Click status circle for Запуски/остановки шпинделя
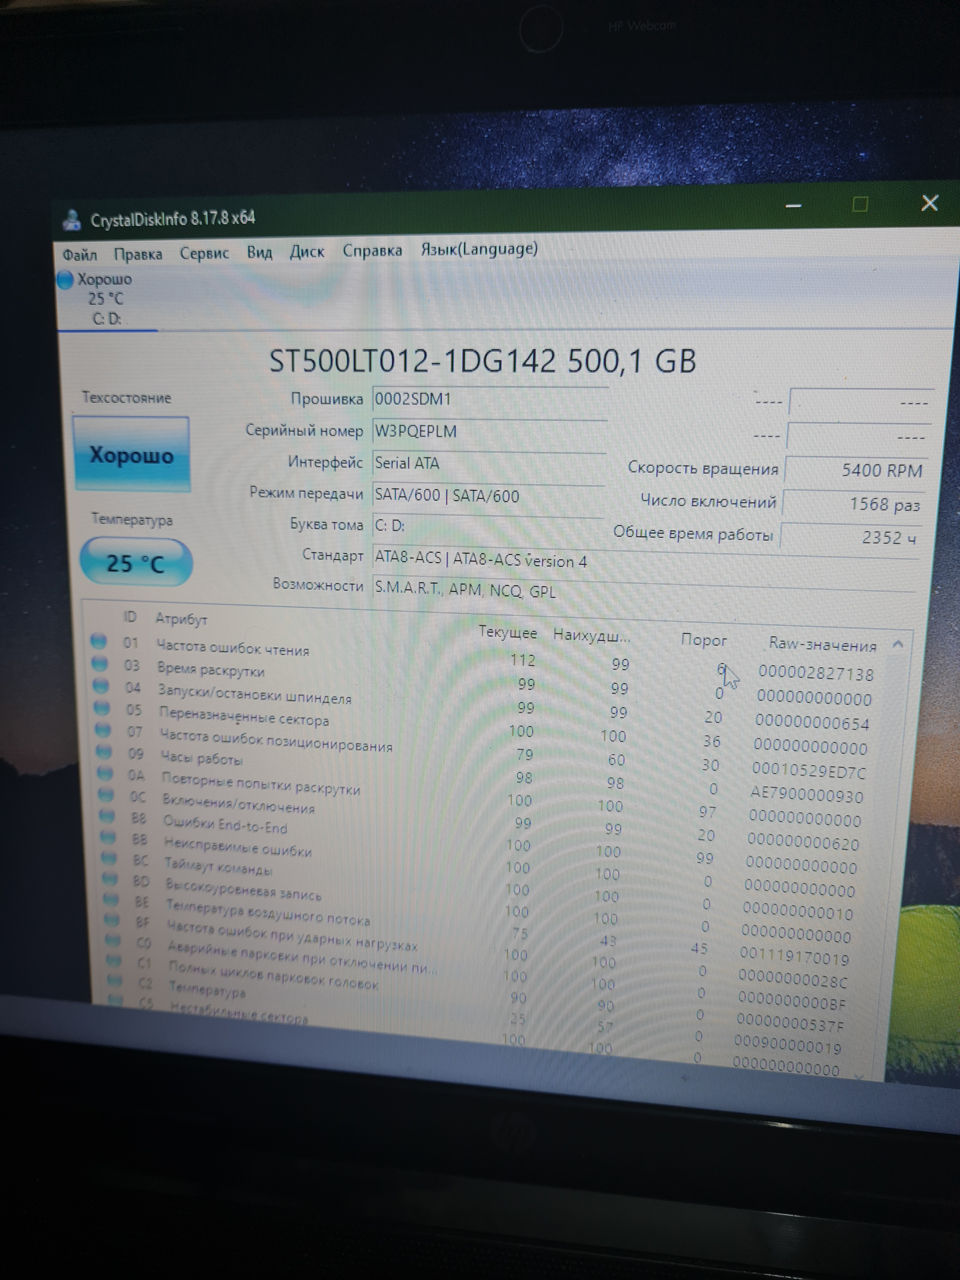Image resolution: width=960 pixels, height=1280 pixels. [x=100, y=686]
